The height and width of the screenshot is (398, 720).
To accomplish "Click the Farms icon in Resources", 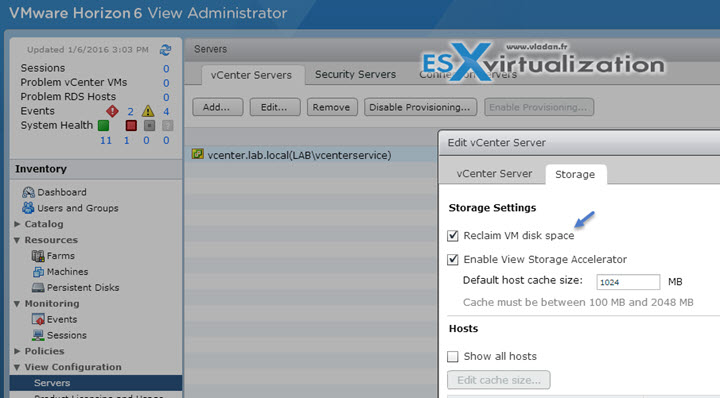I will click(x=38, y=256).
